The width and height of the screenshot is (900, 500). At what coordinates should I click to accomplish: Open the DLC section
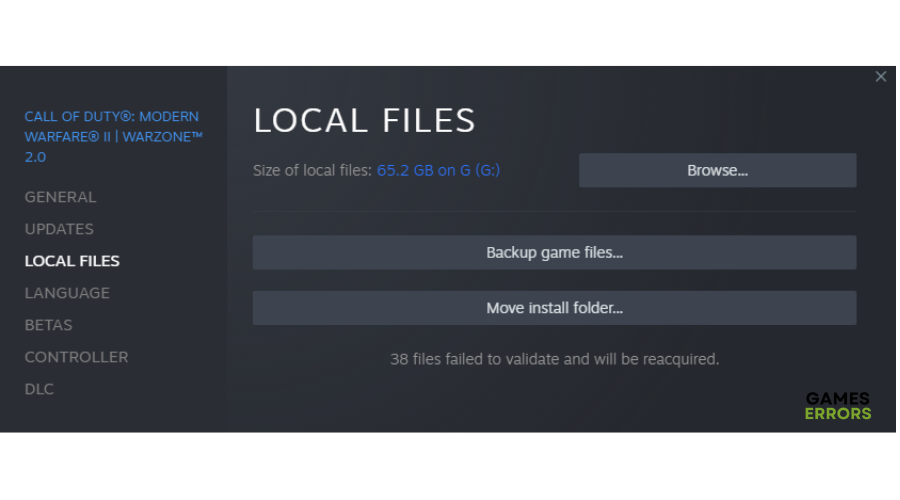(39, 389)
